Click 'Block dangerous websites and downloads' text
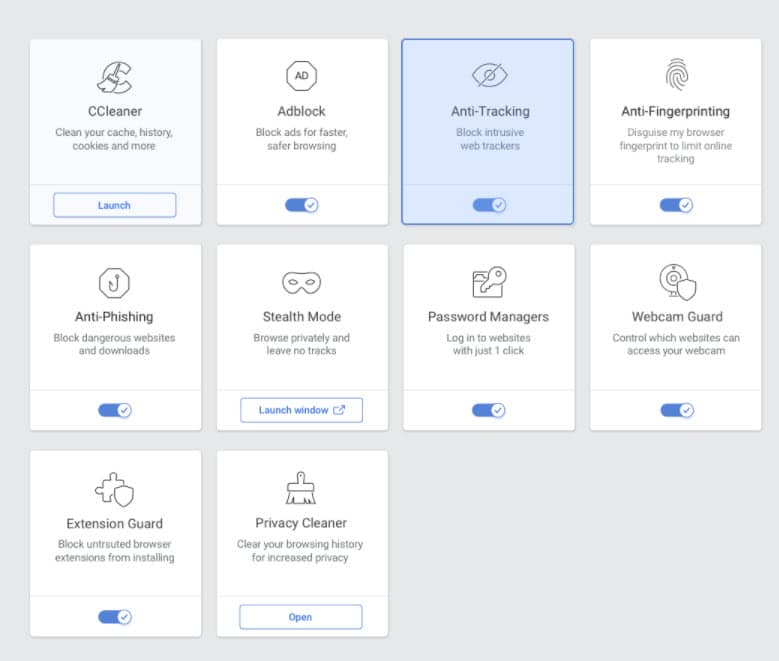 [x=114, y=344]
